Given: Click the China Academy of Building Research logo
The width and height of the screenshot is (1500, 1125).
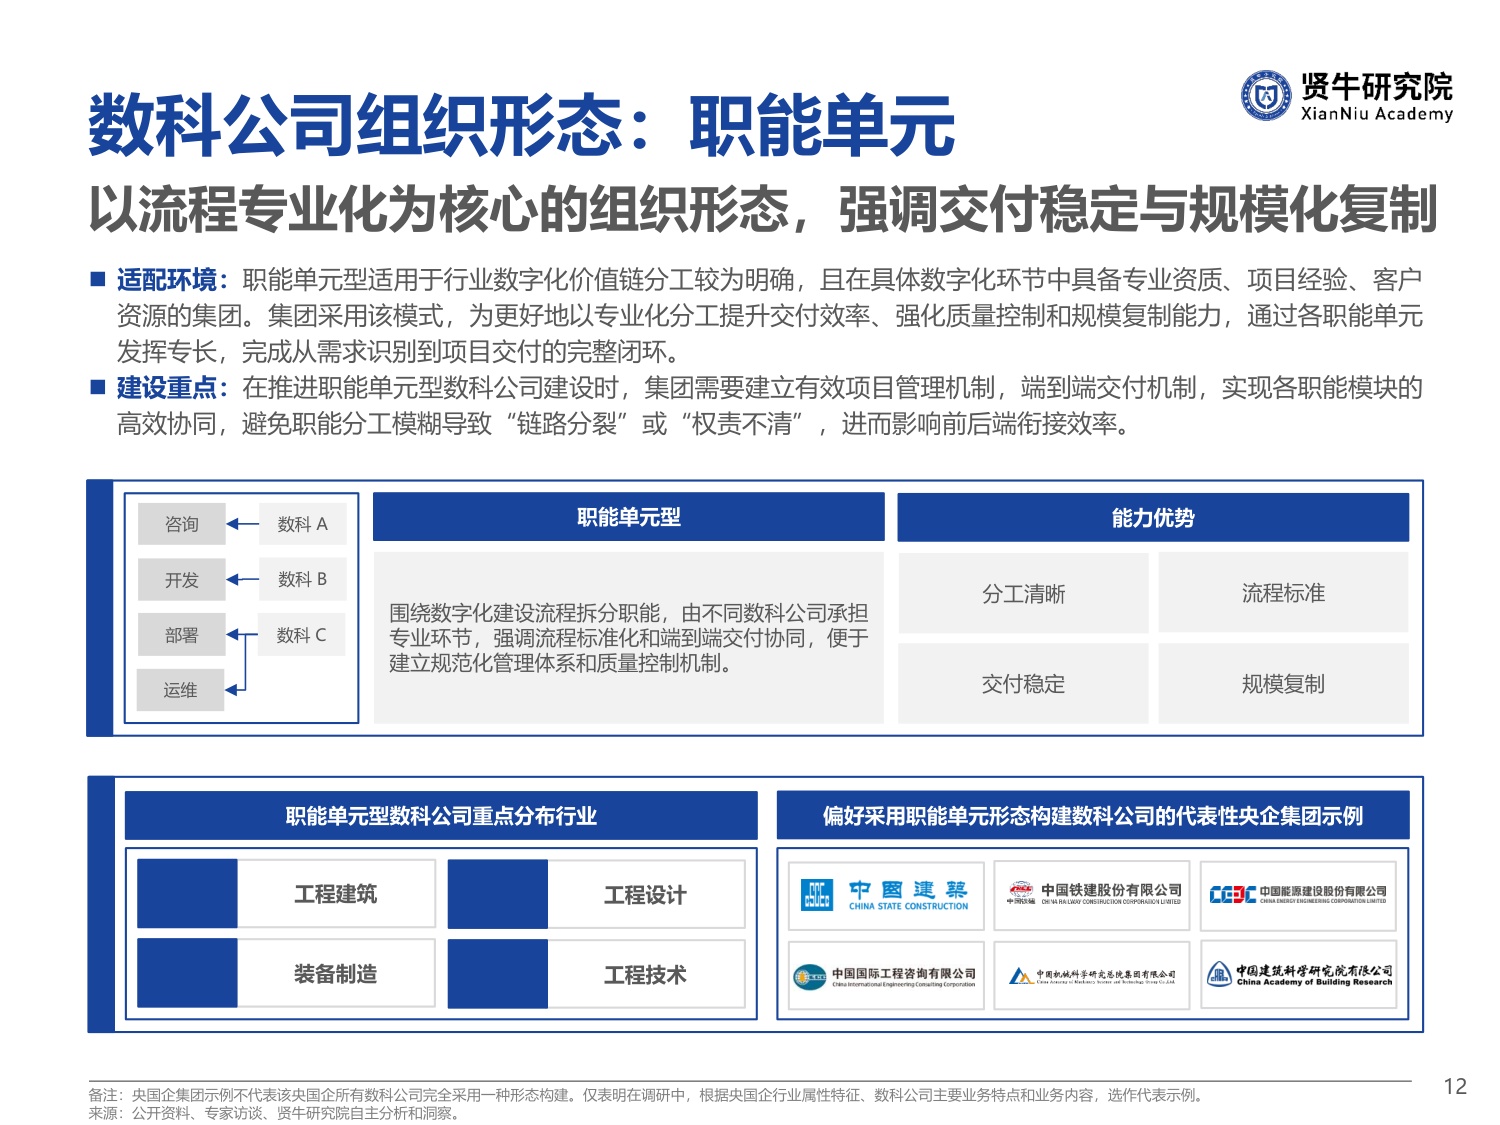Looking at the screenshot, I should pyautogui.click(x=1298, y=975).
